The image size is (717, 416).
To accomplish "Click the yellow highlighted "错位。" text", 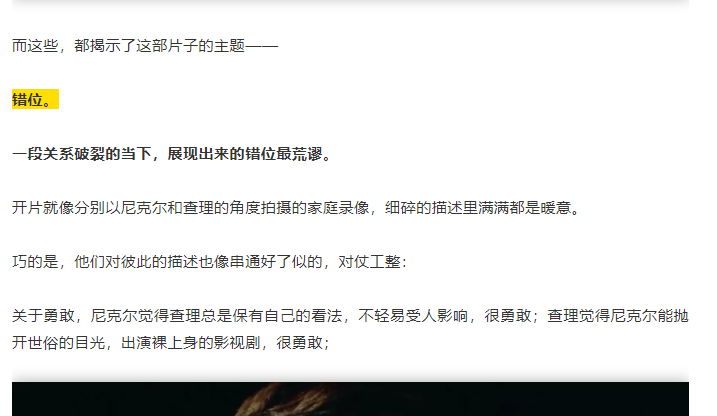I will coord(35,99).
